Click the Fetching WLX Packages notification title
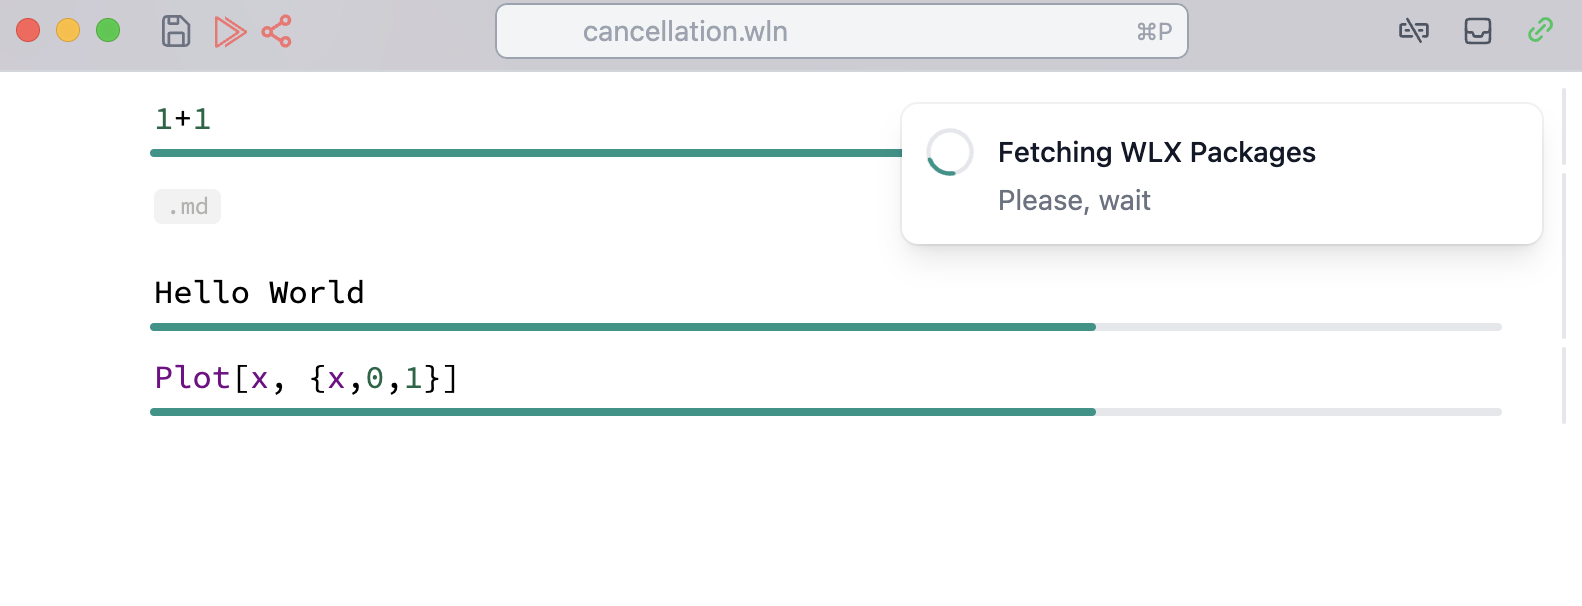 tap(1156, 152)
